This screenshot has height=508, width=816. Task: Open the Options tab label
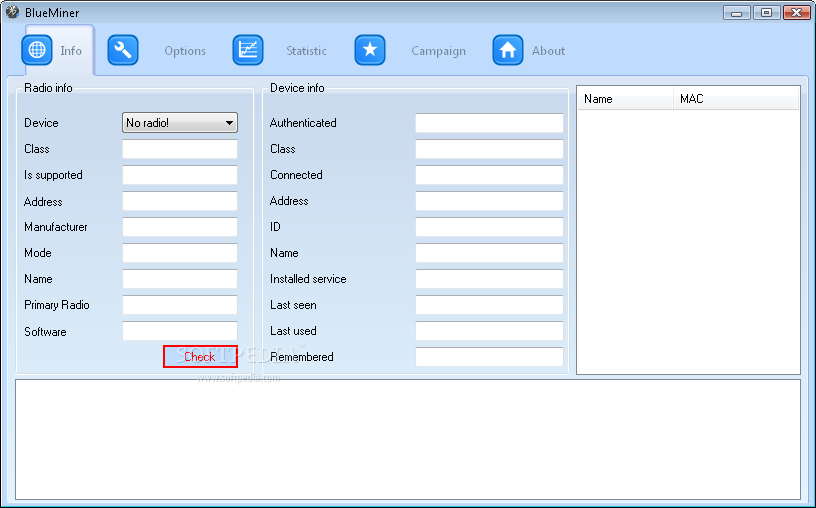(x=185, y=51)
